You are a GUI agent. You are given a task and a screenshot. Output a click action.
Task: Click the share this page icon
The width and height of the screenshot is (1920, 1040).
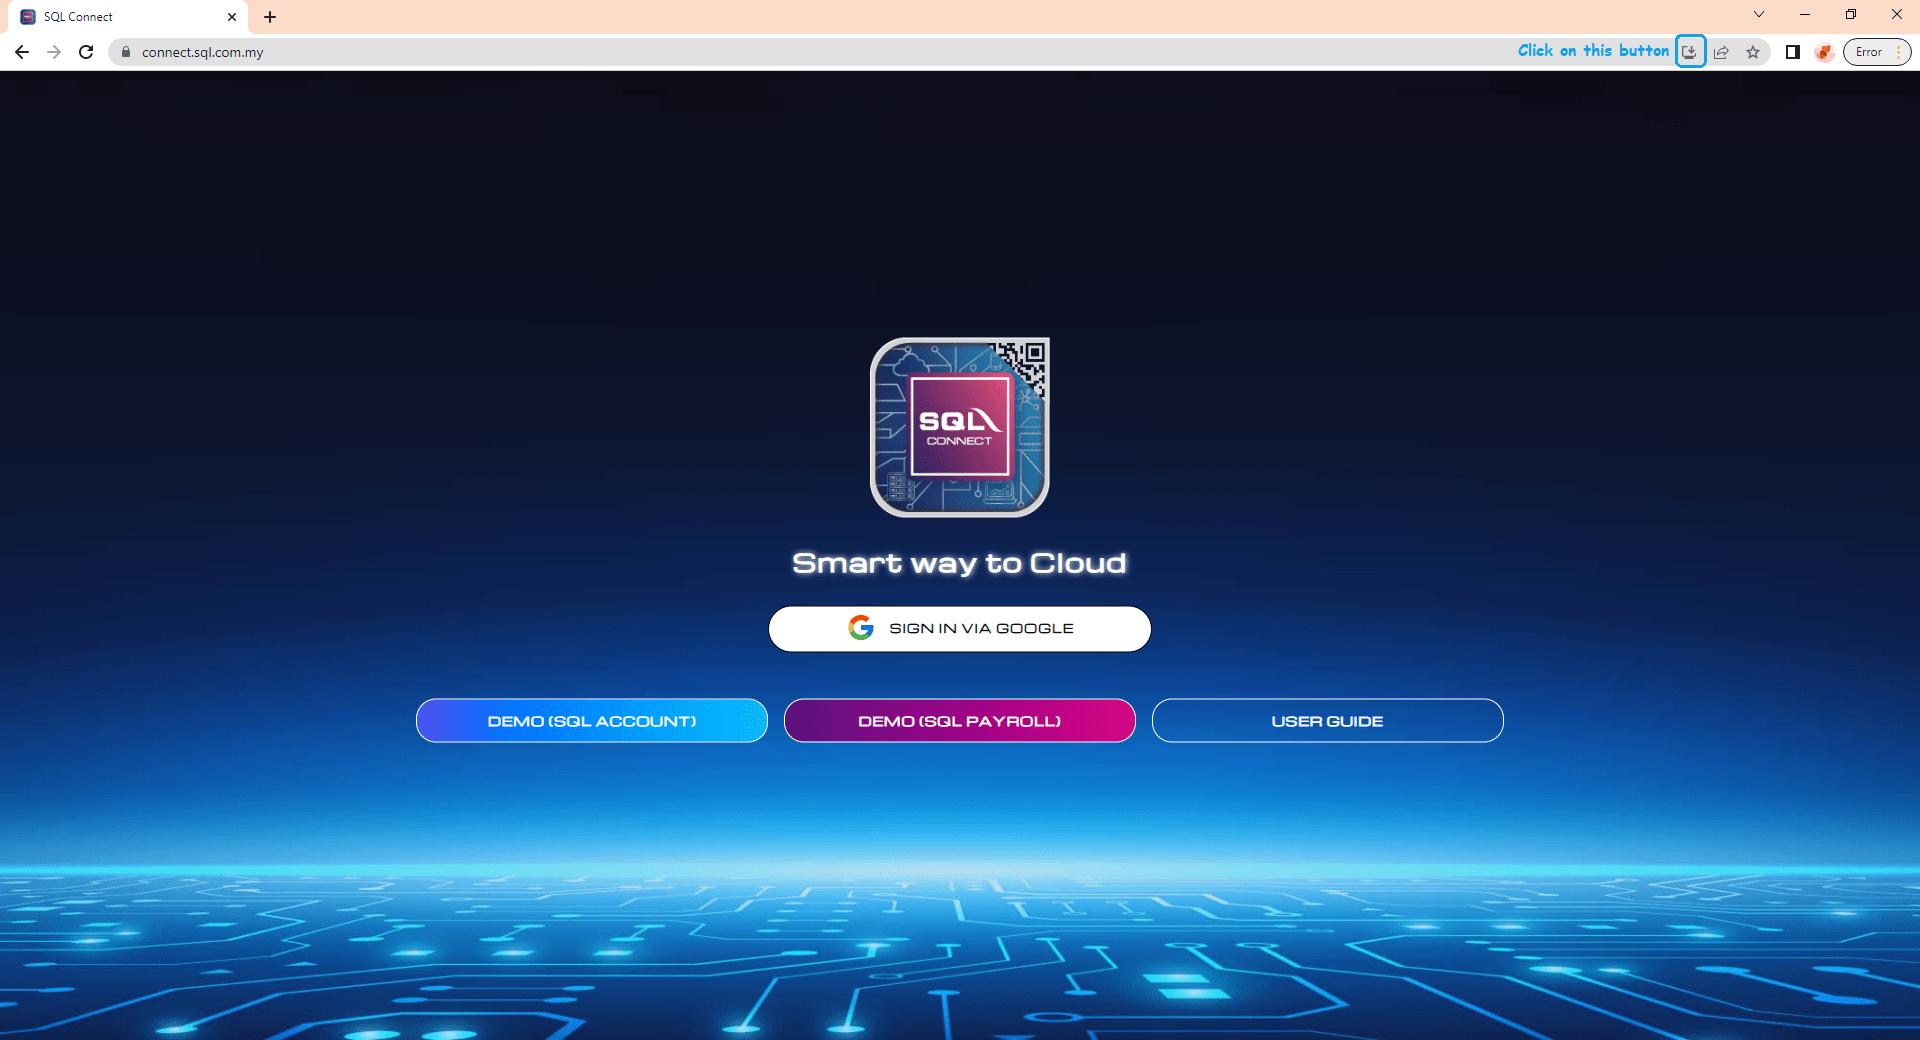click(x=1721, y=52)
